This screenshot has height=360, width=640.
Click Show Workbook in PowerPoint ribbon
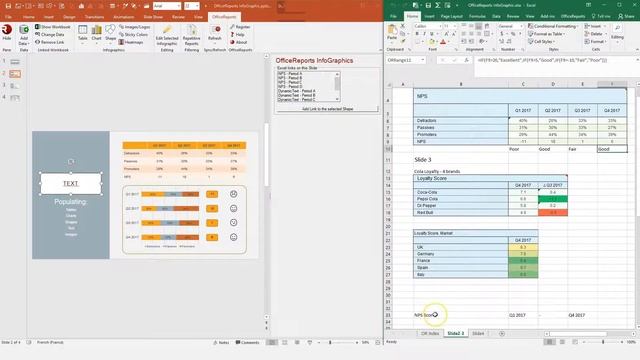tap(53, 27)
